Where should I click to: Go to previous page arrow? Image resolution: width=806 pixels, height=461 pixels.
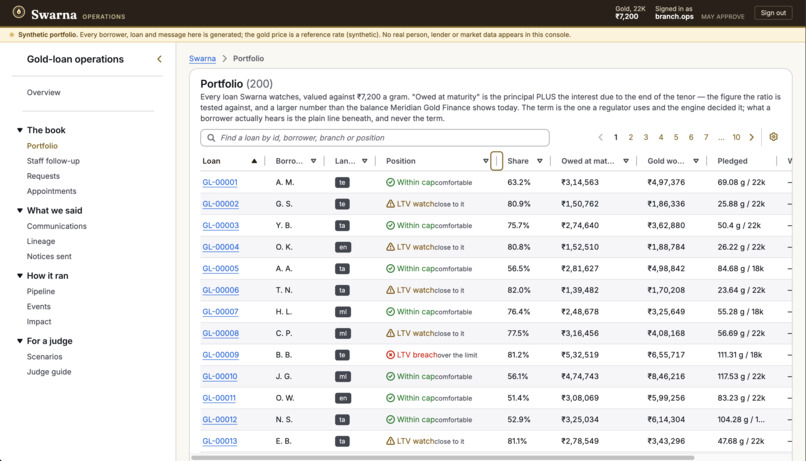(x=600, y=137)
